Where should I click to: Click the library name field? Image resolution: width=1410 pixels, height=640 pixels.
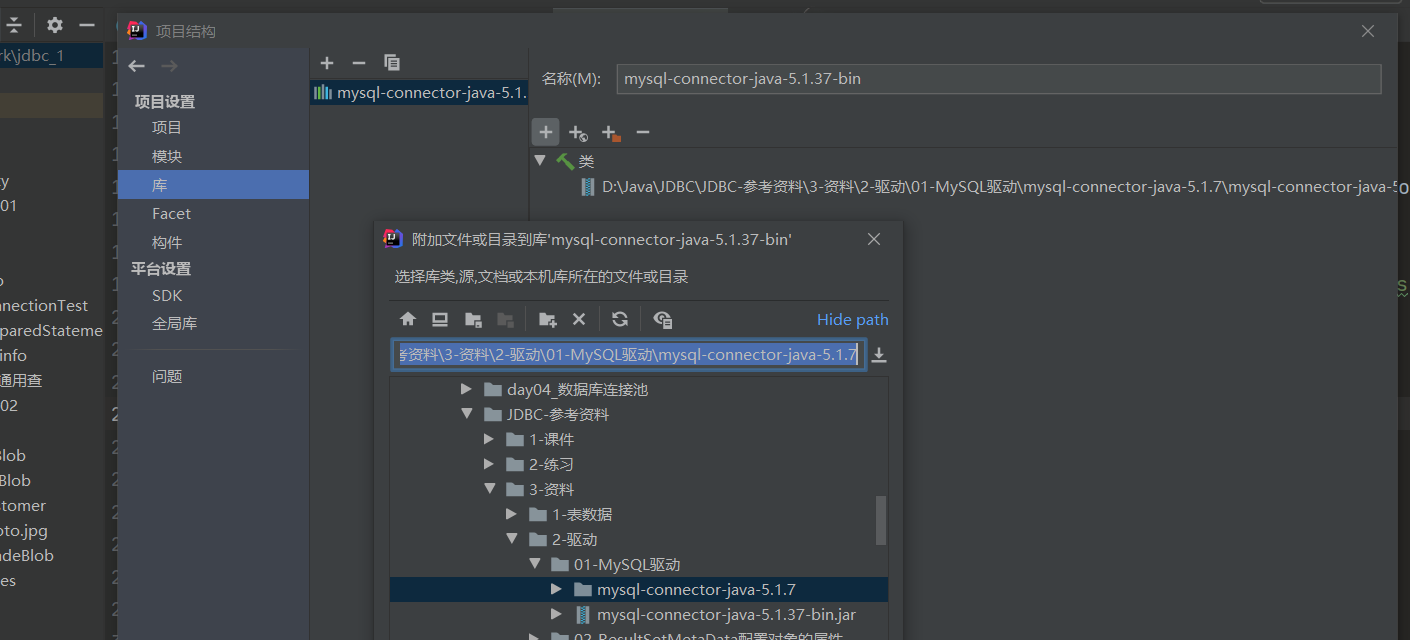click(998, 79)
